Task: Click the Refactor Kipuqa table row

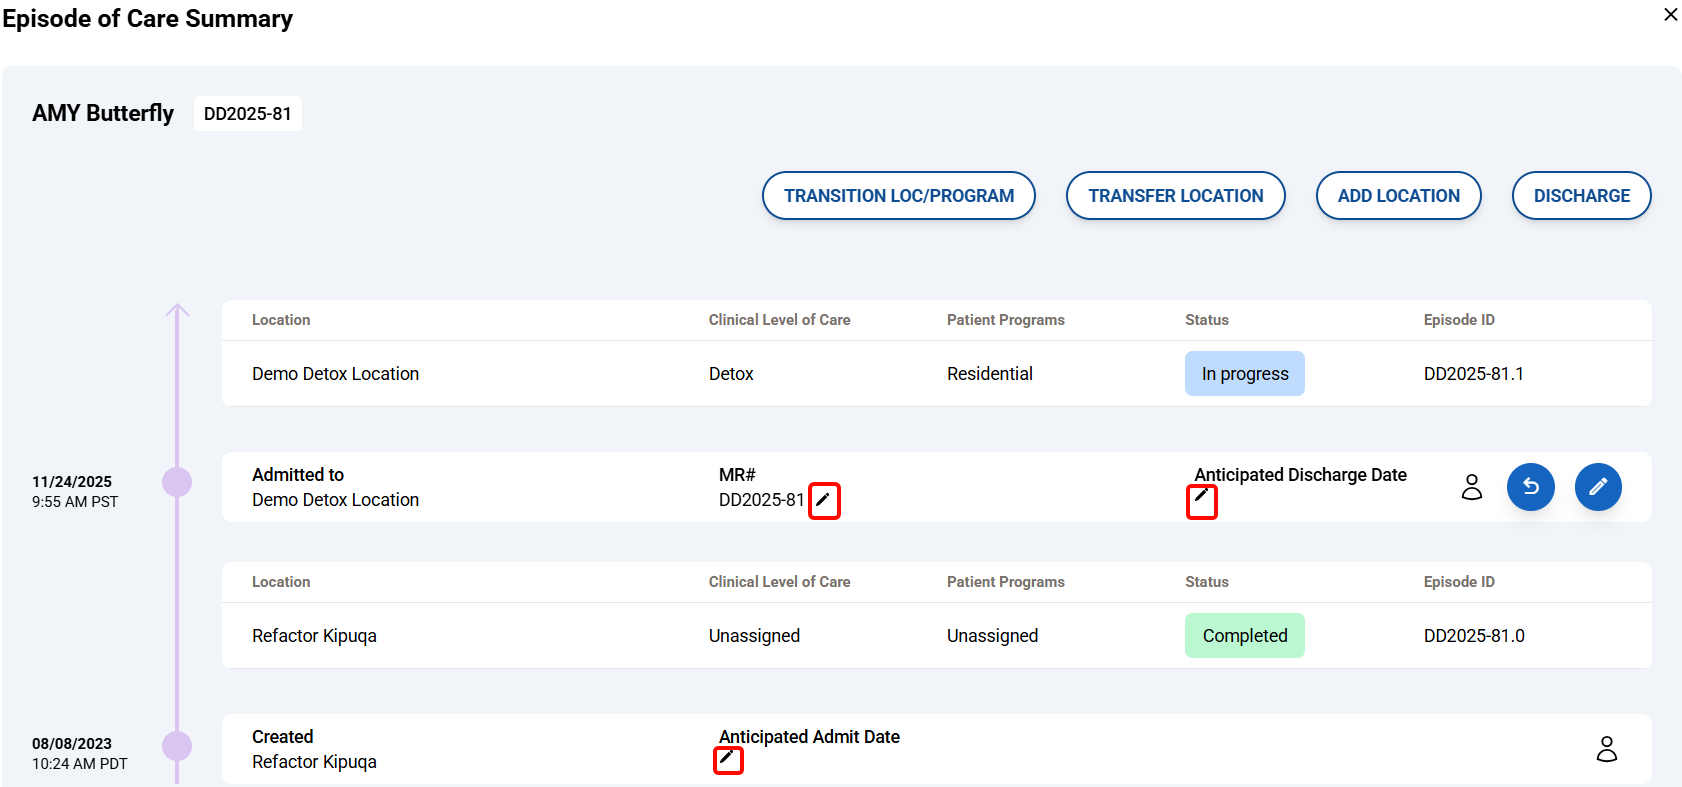Action: pyautogui.click(x=936, y=636)
